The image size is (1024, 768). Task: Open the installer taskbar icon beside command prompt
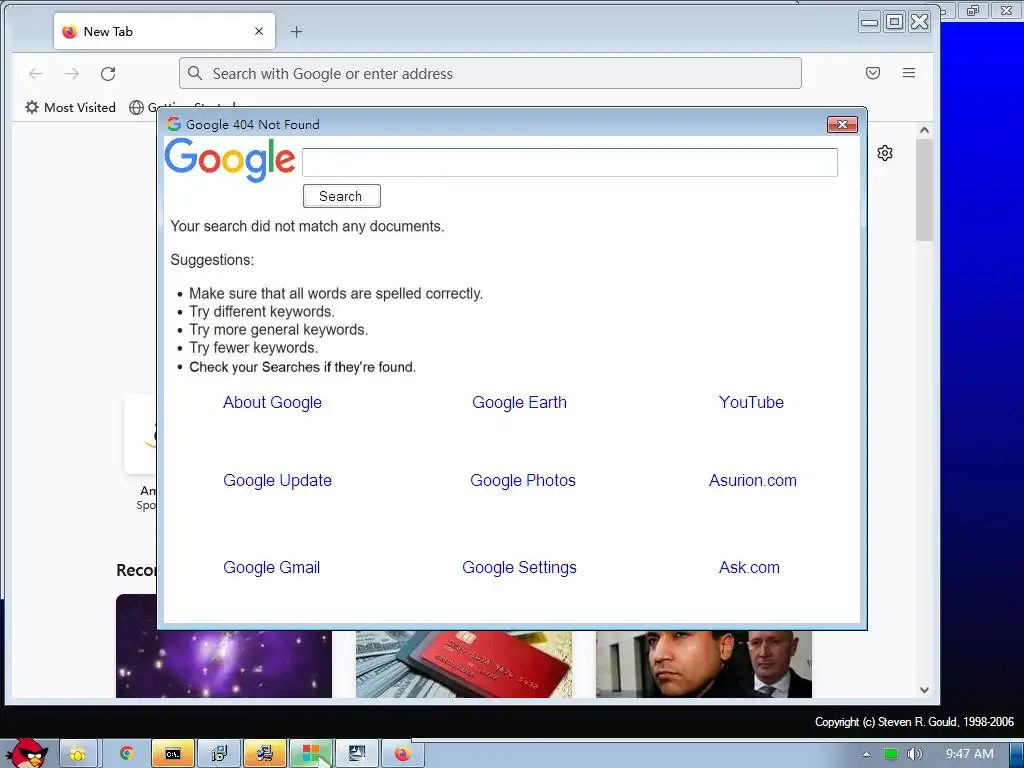[x=219, y=754]
